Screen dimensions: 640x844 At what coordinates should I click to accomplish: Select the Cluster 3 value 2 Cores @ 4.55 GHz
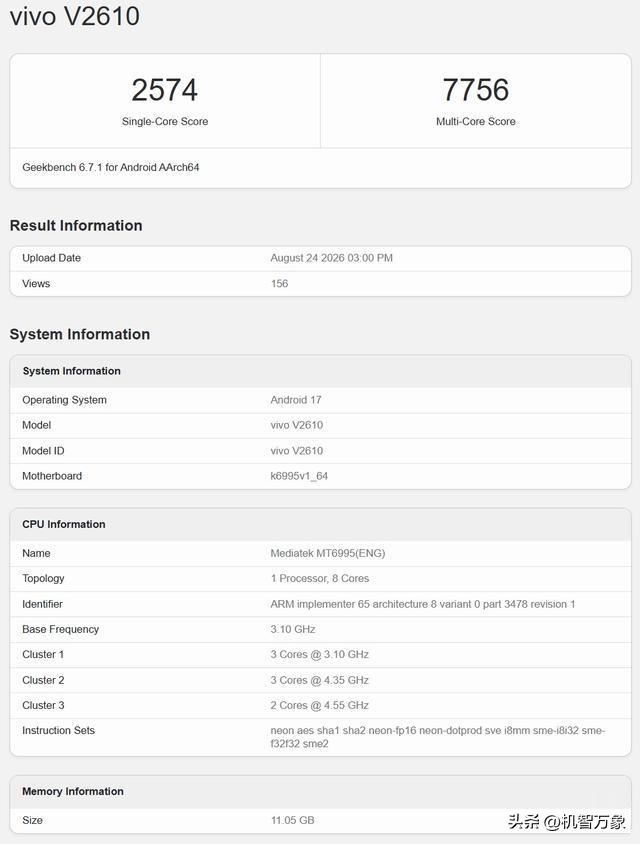pos(320,705)
